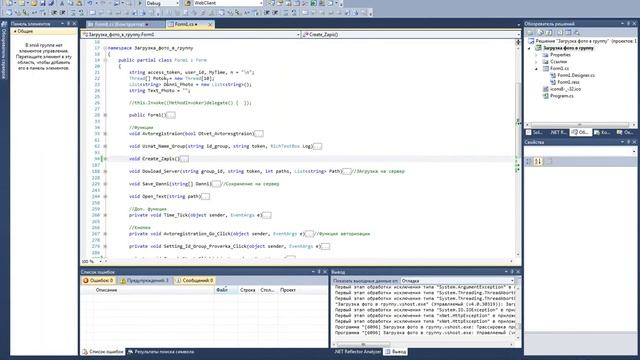Click the Undo toolbar icon
The image size is (640, 360).
(90, 3)
